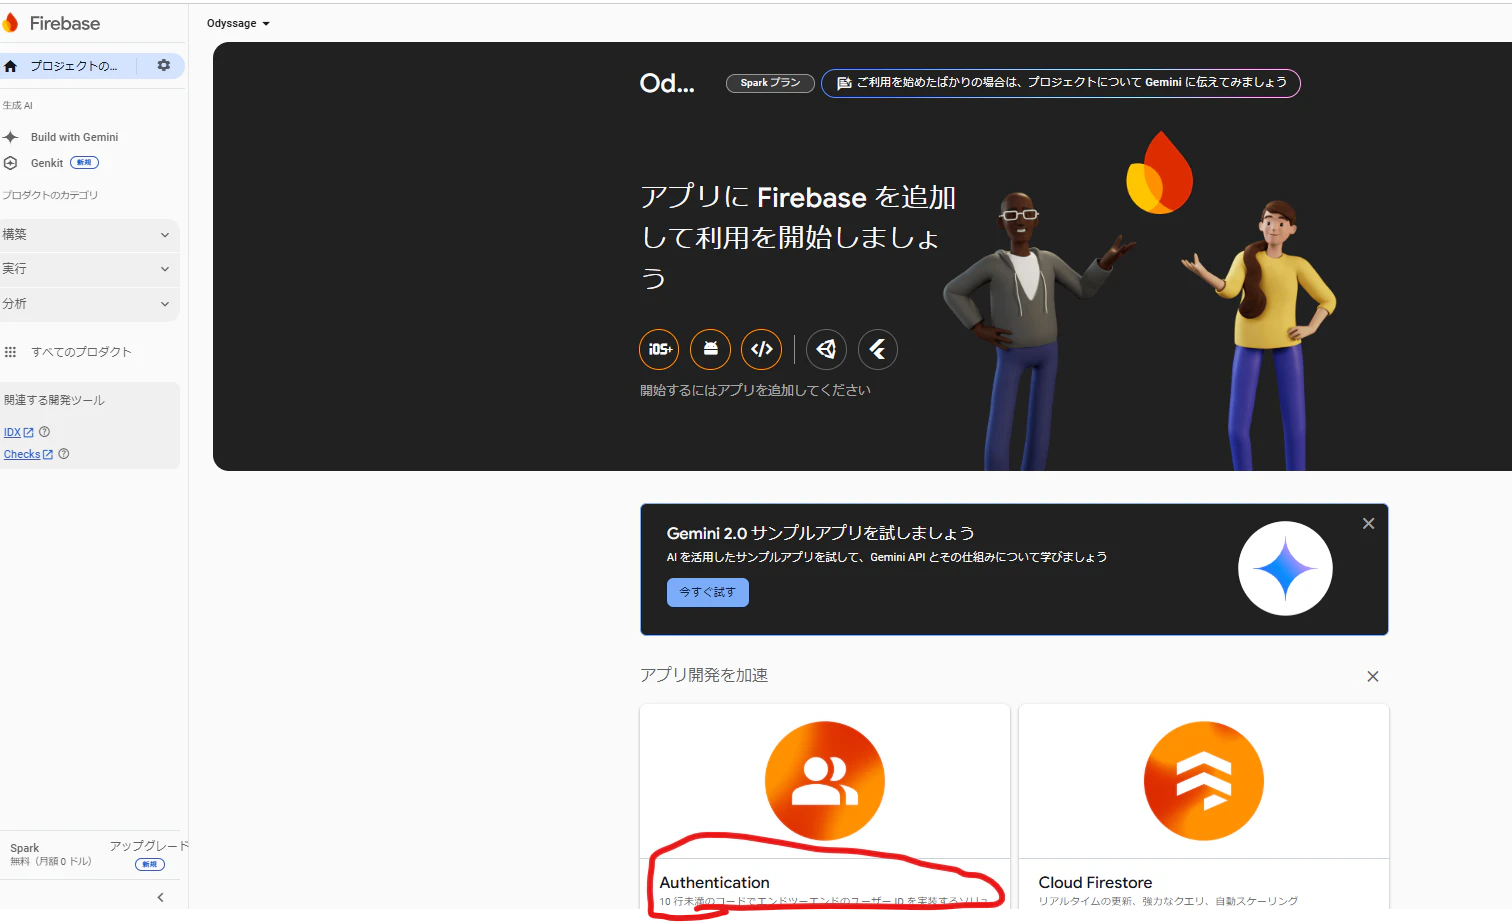The height and width of the screenshot is (922, 1512).
Task: Click the Gemini project prompt pill button
Action: (x=1061, y=83)
